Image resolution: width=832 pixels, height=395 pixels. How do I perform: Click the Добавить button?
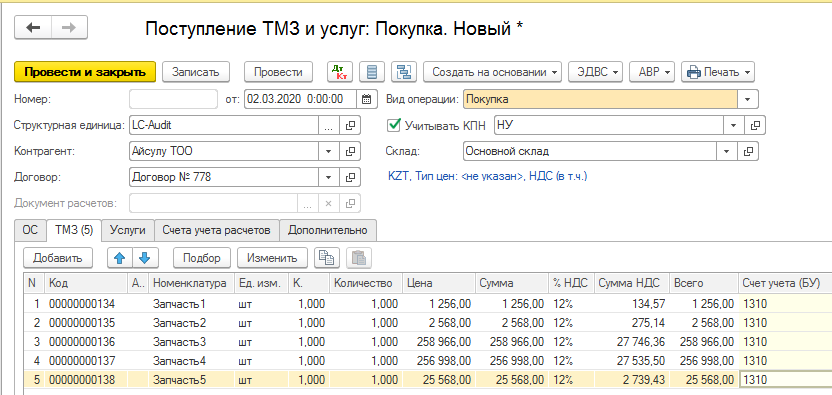tap(58, 258)
